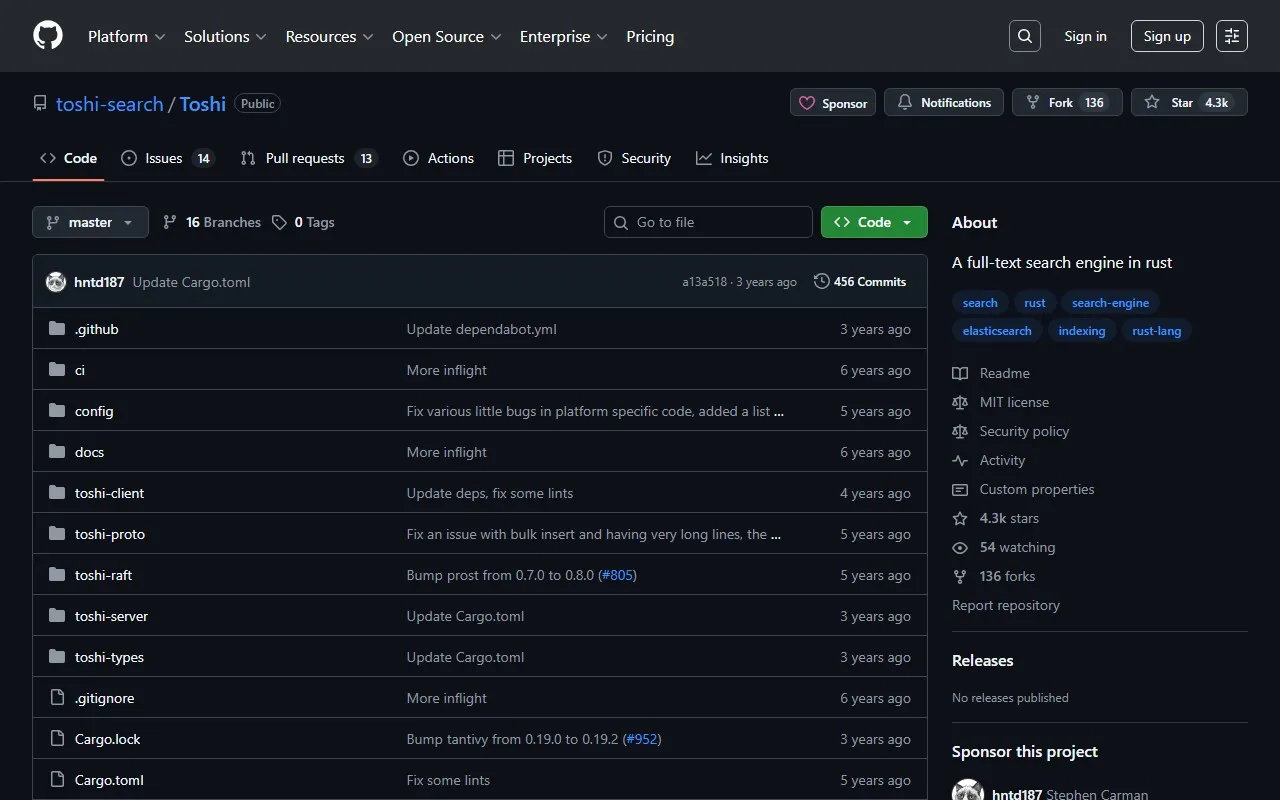Viewport: 1280px width, 800px height.
Task: Open the search magnifier icon
Action: pos(1025,36)
